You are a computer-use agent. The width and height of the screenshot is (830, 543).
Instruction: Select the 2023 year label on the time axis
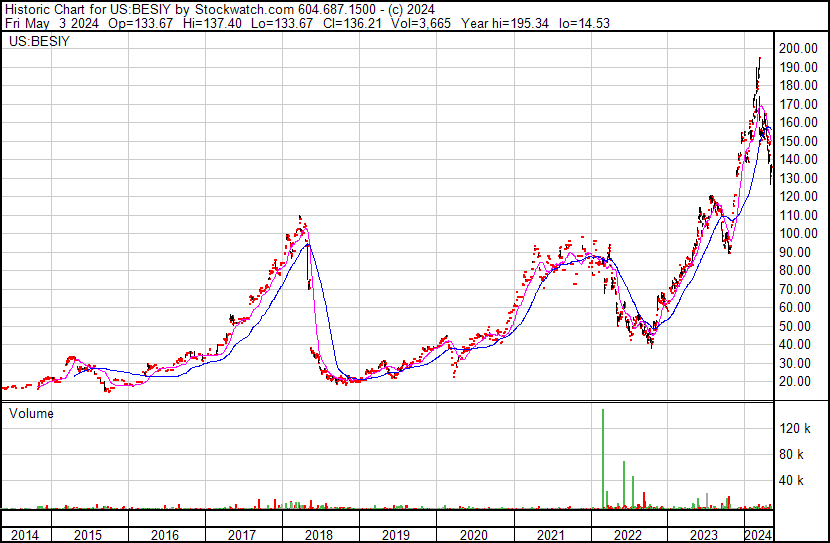point(705,535)
